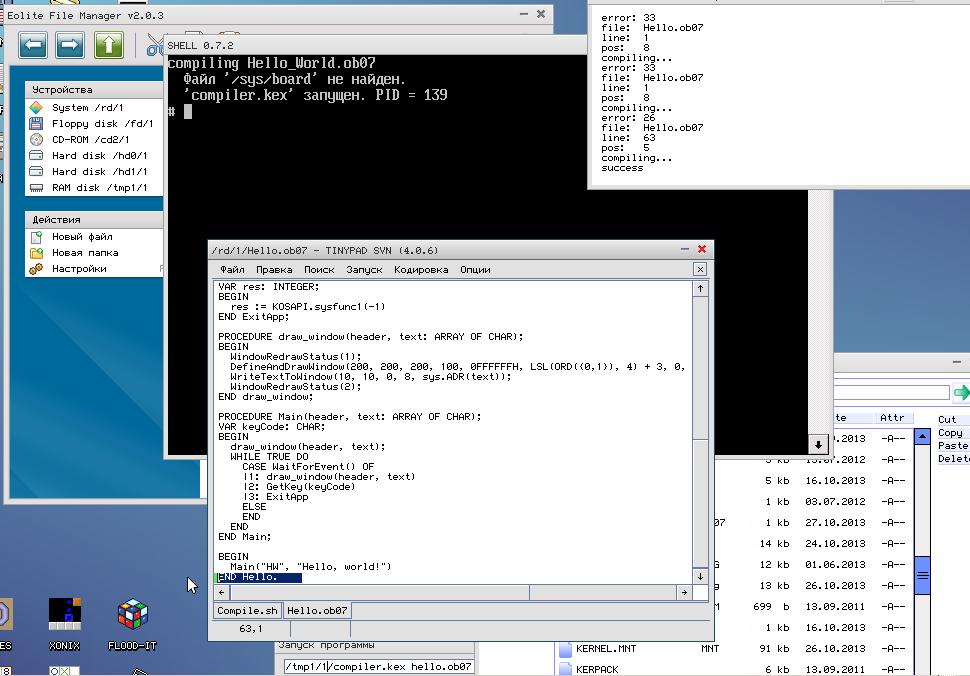
Task: Open Floppy disk /fd/1 device
Action: (89, 124)
